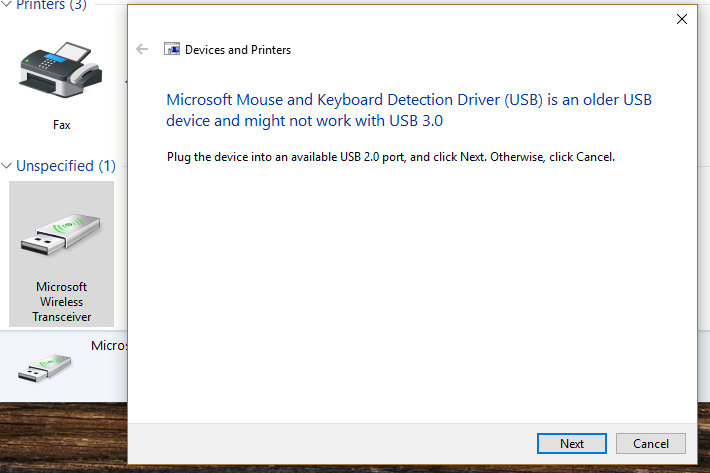Go back using the dialog's back arrow
The width and height of the screenshot is (710, 473).
[142, 49]
